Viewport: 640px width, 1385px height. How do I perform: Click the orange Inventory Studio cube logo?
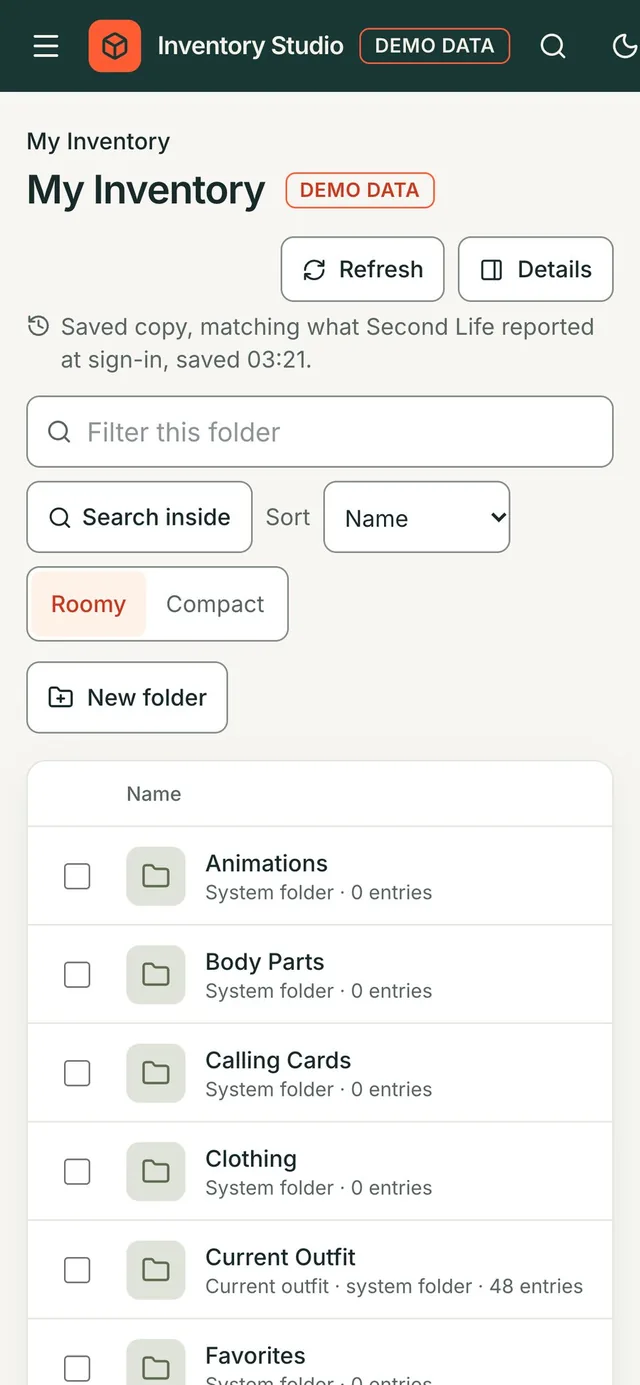point(115,46)
